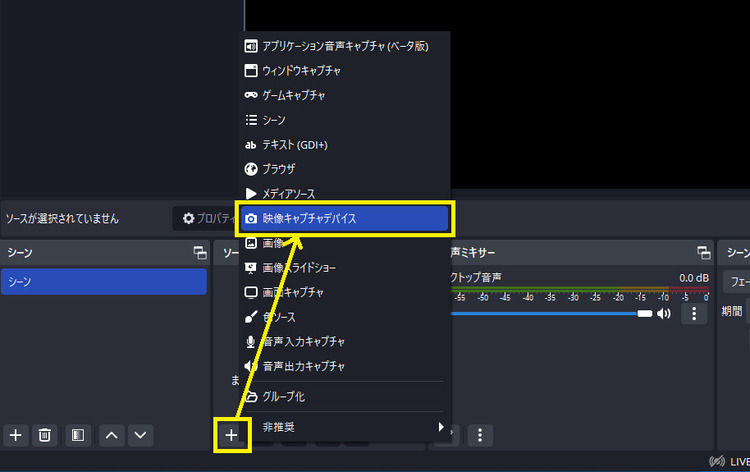Click the シーン dock title text
Viewport: 750px width, 472px height.
20,252
